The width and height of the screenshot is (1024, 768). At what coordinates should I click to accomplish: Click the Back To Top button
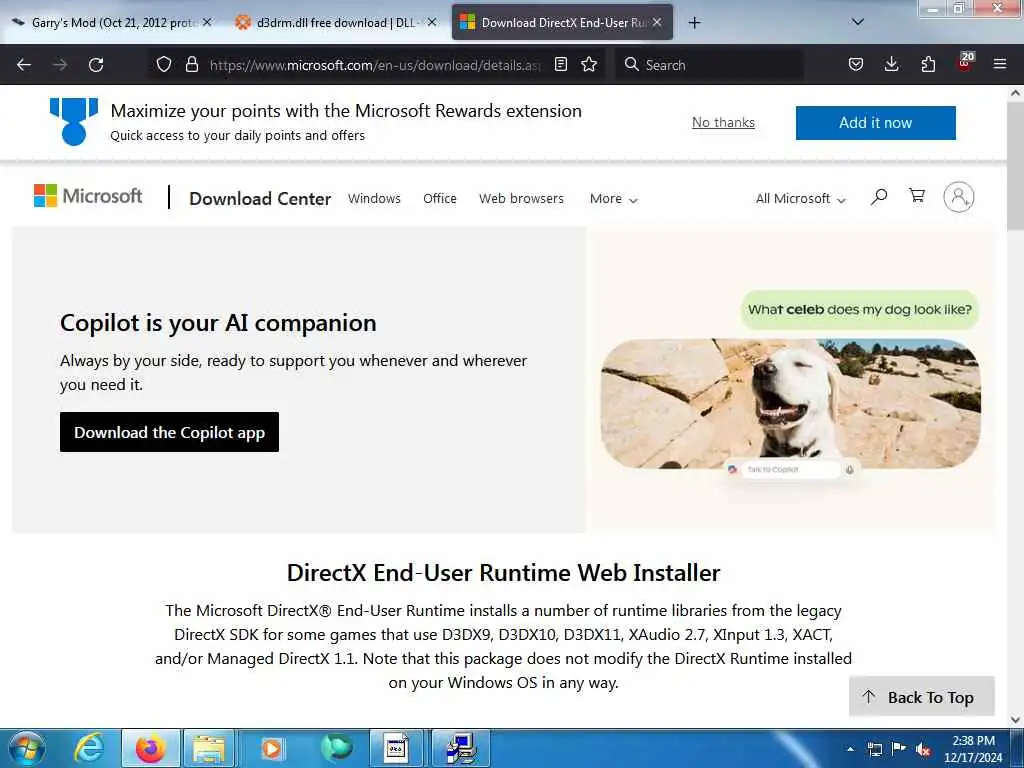(921, 697)
